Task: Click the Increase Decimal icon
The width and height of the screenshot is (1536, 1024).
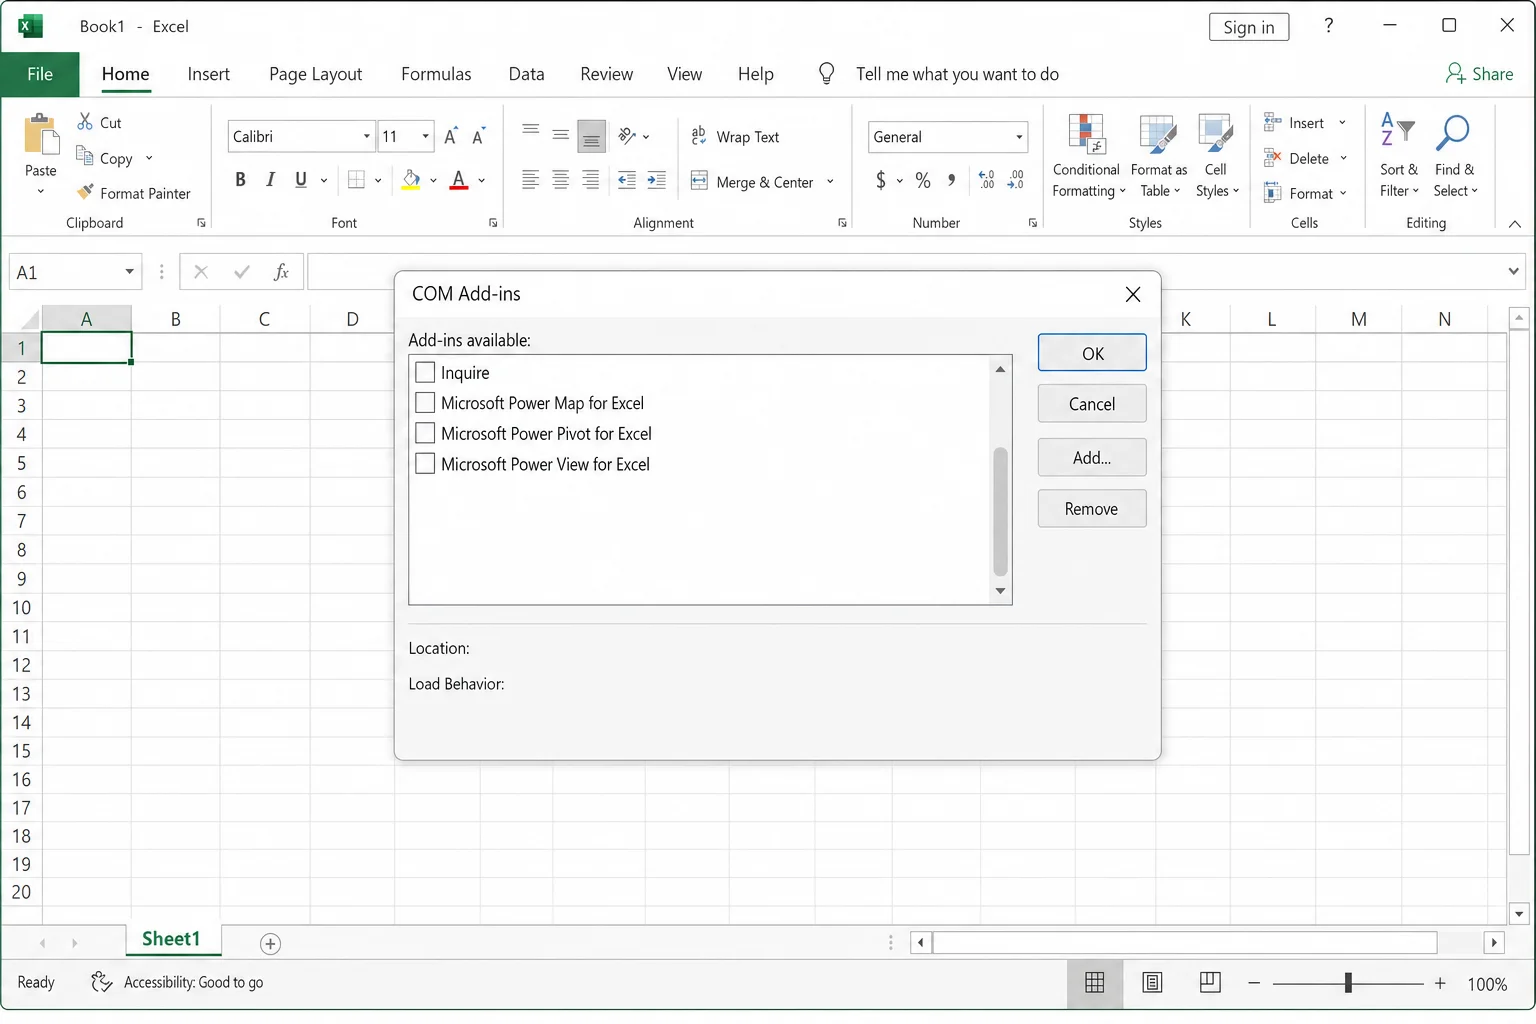Action: pyautogui.click(x=987, y=180)
